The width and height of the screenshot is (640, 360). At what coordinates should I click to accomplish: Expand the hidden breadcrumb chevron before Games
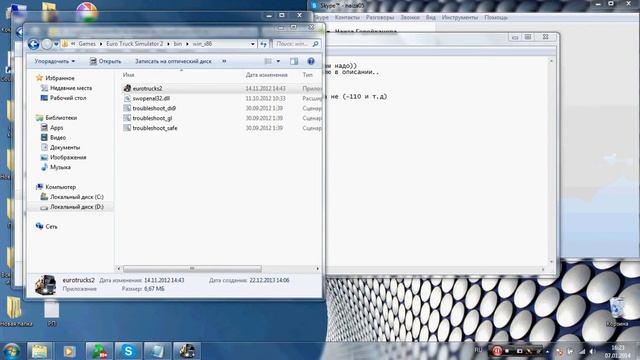coord(73,44)
